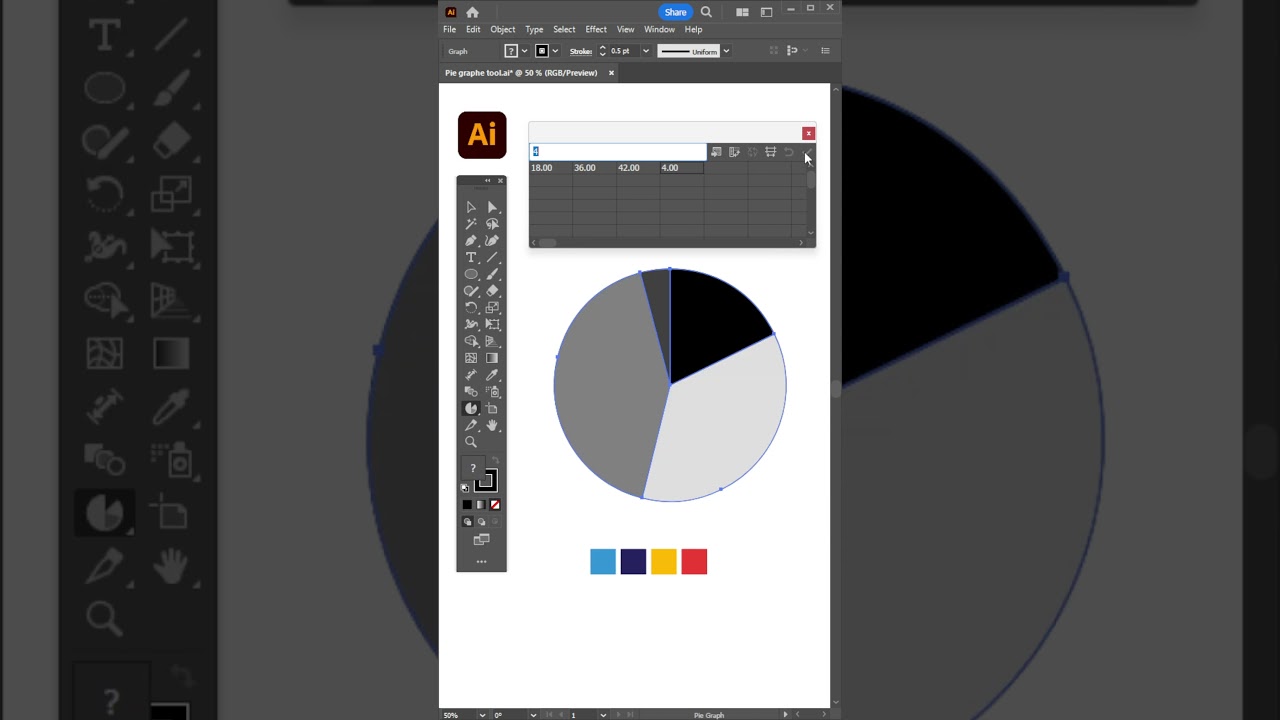Close the graph data window
The image size is (1280, 720).
[x=808, y=133]
